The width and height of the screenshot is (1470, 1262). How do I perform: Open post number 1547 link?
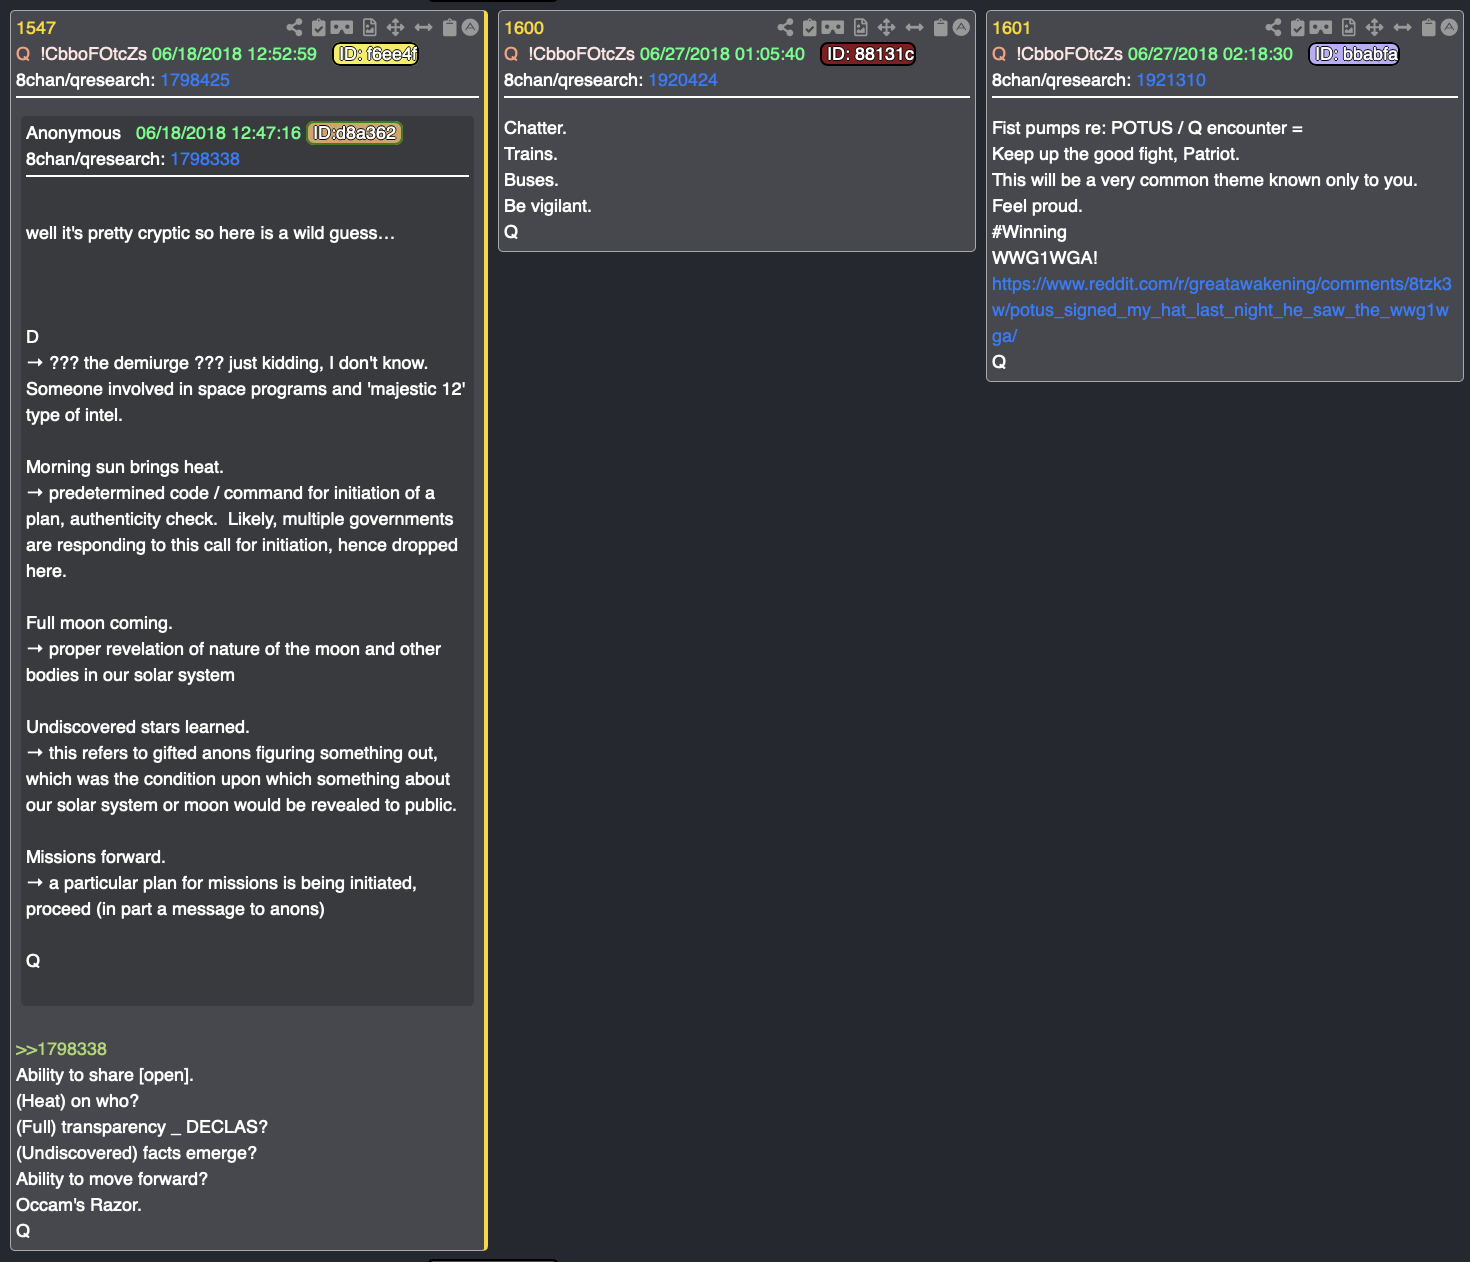pyautogui.click(x=36, y=28)
